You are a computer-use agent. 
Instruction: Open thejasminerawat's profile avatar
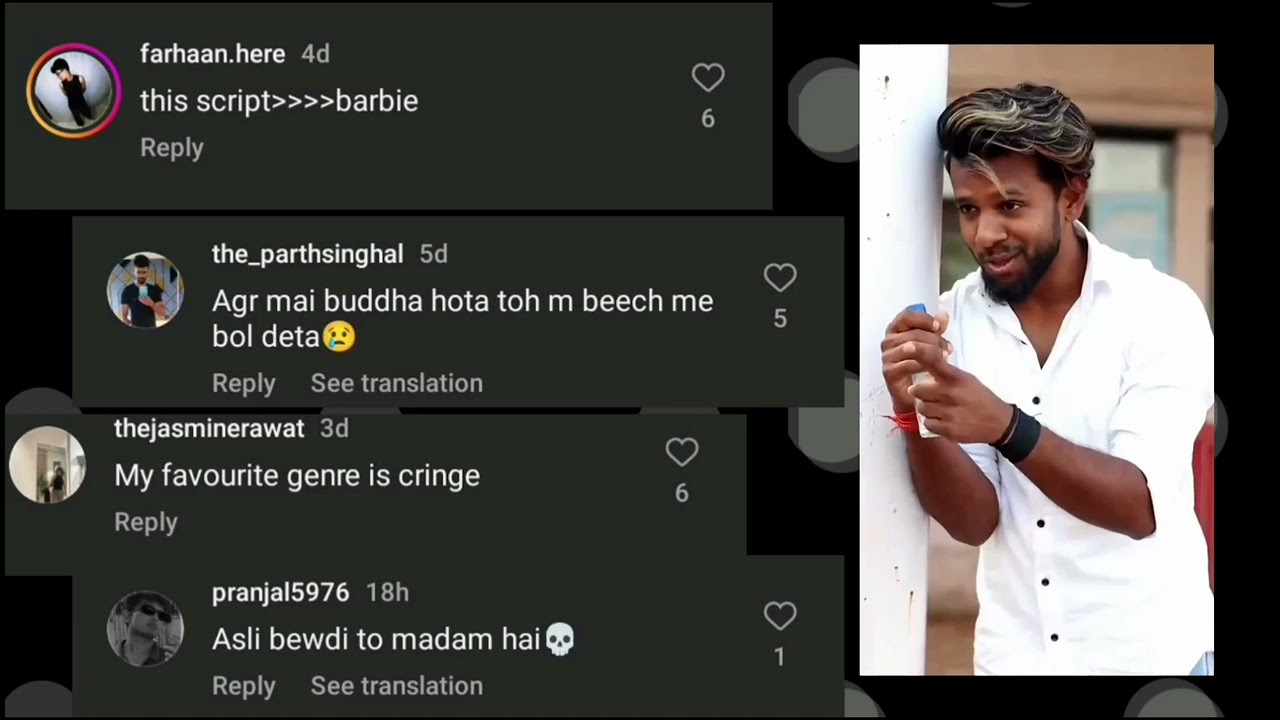[47, 465]
